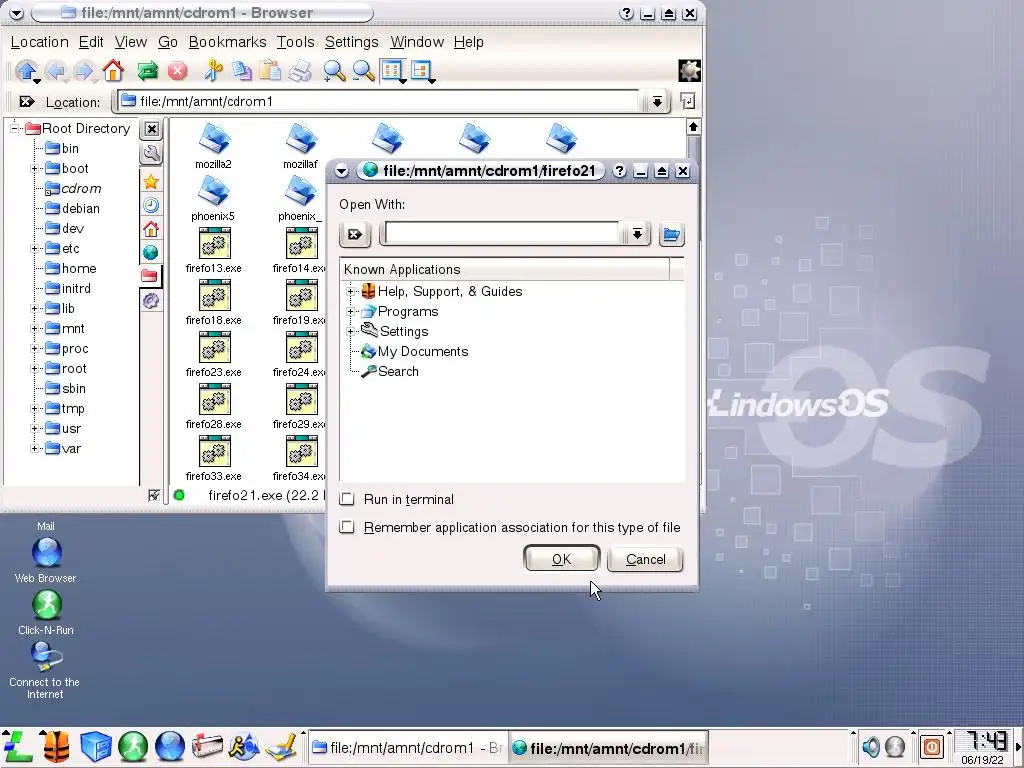Open Services gear tab in sidebar
The height and width of the screenshot is (768, 1024).
point(151,300)
